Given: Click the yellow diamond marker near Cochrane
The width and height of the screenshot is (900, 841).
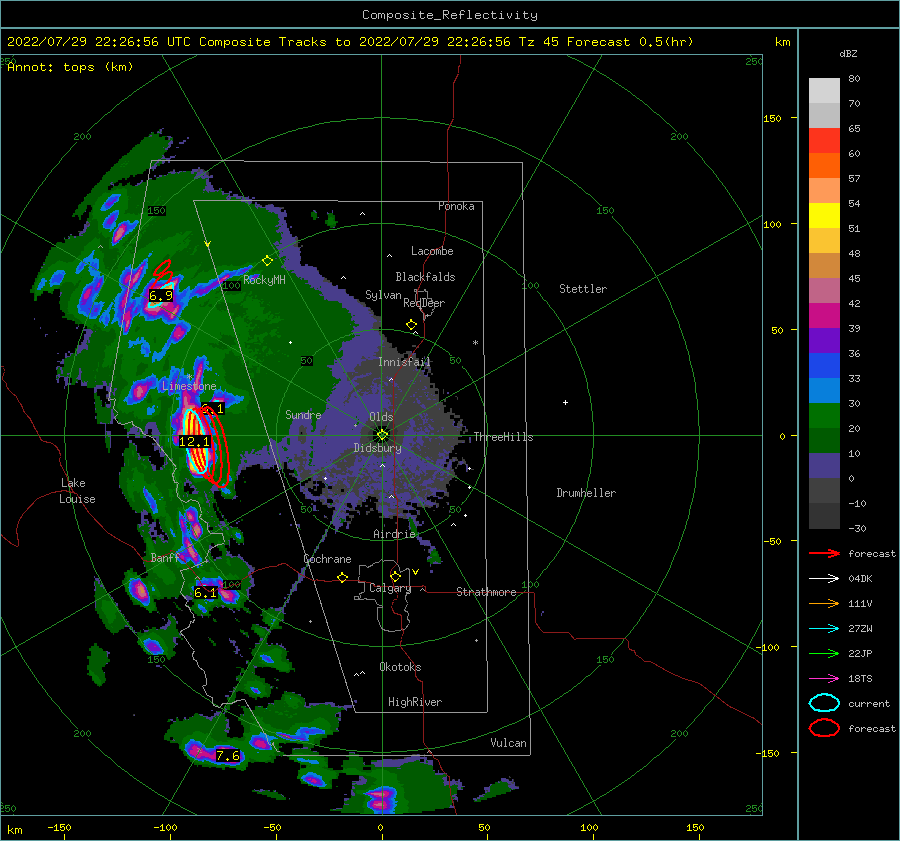Looking at the screenshot, I should click(x=343, y=577).
